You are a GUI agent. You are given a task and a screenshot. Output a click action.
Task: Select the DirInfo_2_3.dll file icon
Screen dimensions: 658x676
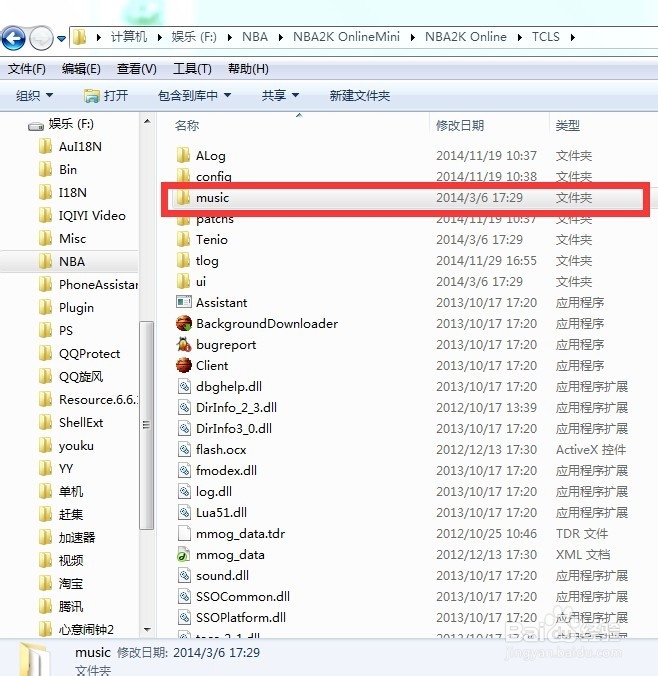point(184,407)
